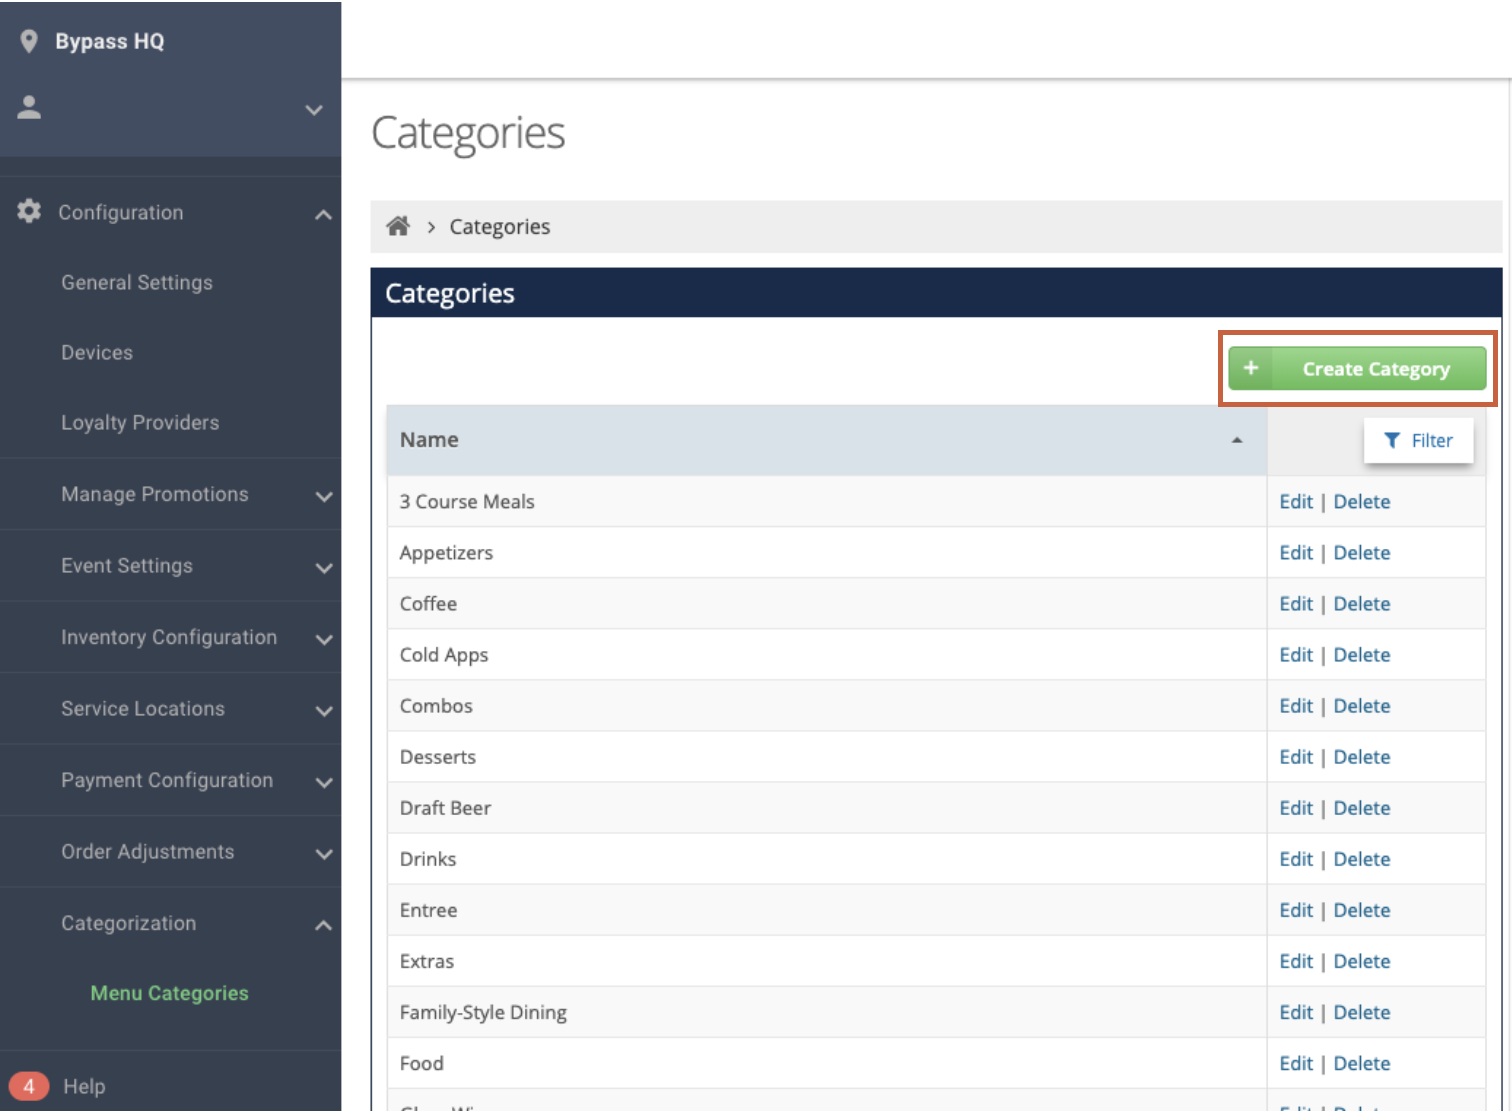
Task: Open the Help item
Action: click(84, 1086)
